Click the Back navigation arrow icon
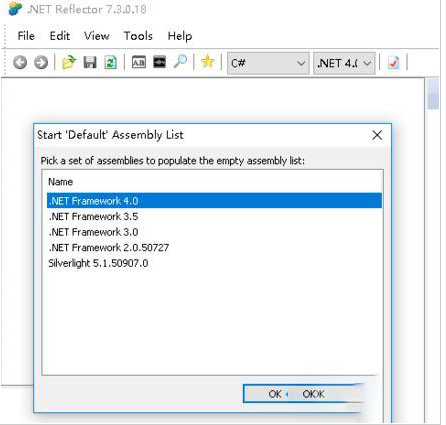This screenshot has width=446, height=425. 20,62
